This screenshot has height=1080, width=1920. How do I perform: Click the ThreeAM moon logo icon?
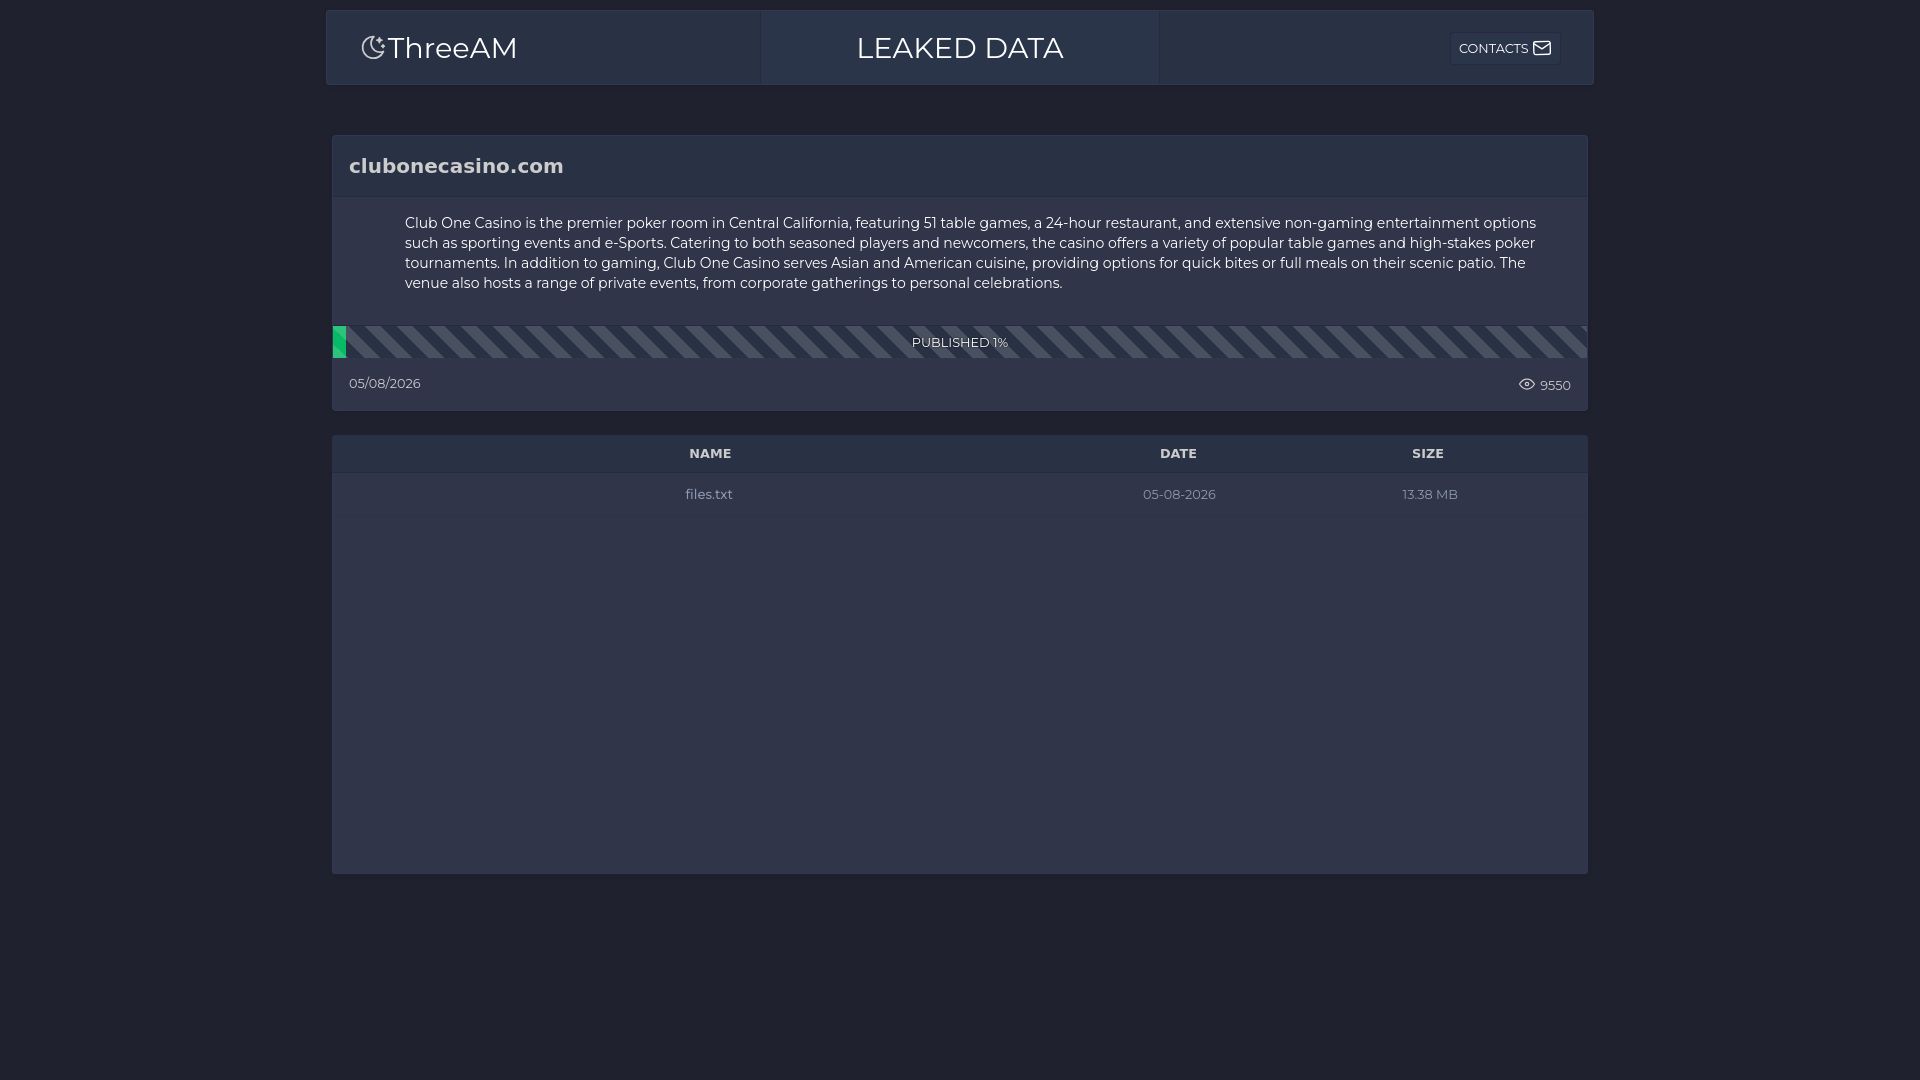pyautogui.click(x=373, y=48)
